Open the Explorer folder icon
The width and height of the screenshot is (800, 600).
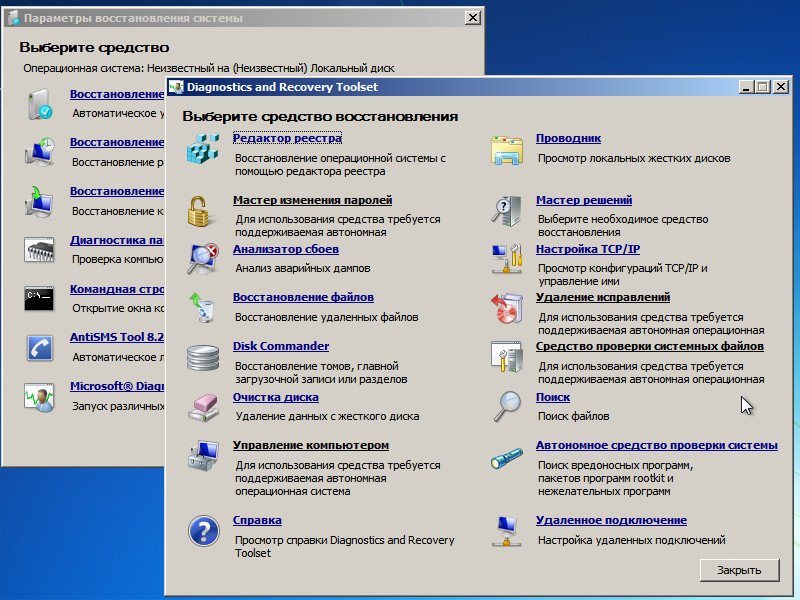pos(507,150)
